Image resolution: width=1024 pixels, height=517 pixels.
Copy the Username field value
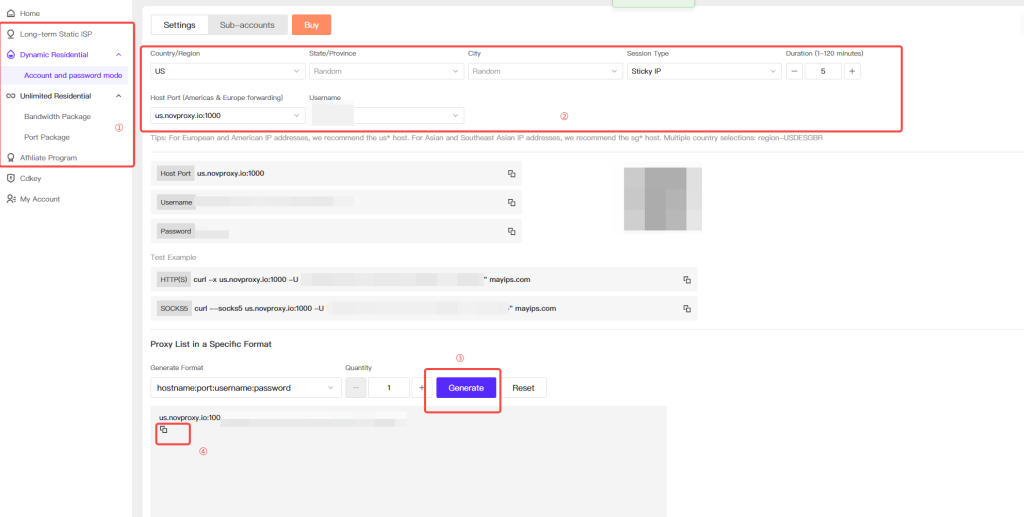(x=511, y=202)
